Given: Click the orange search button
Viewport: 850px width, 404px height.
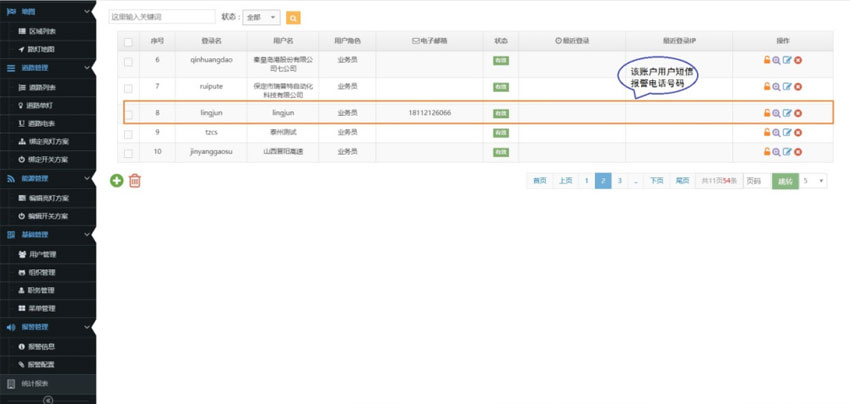Looking at the screenshot, I should click(293, 18).
